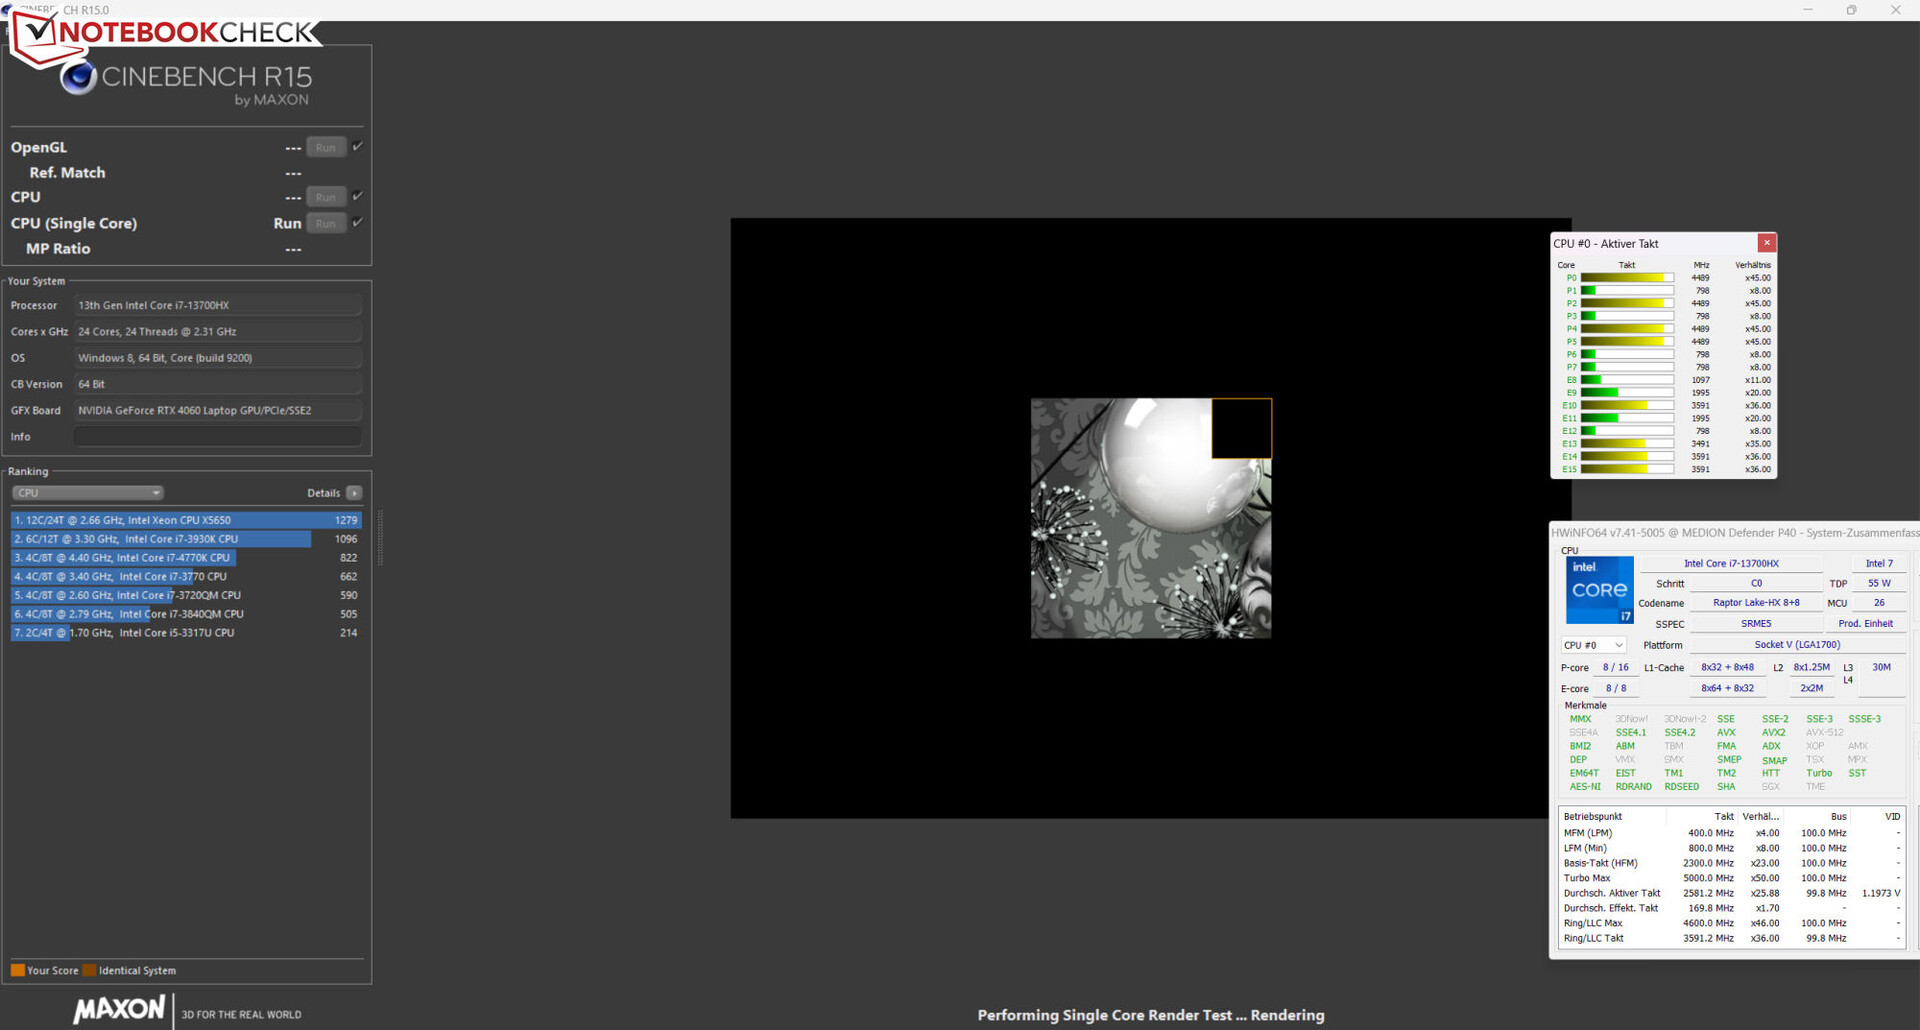Close the CPU #0 Aktiver Takt window
Viewport: 1920px width, 1030px height.
(1766, 243)
